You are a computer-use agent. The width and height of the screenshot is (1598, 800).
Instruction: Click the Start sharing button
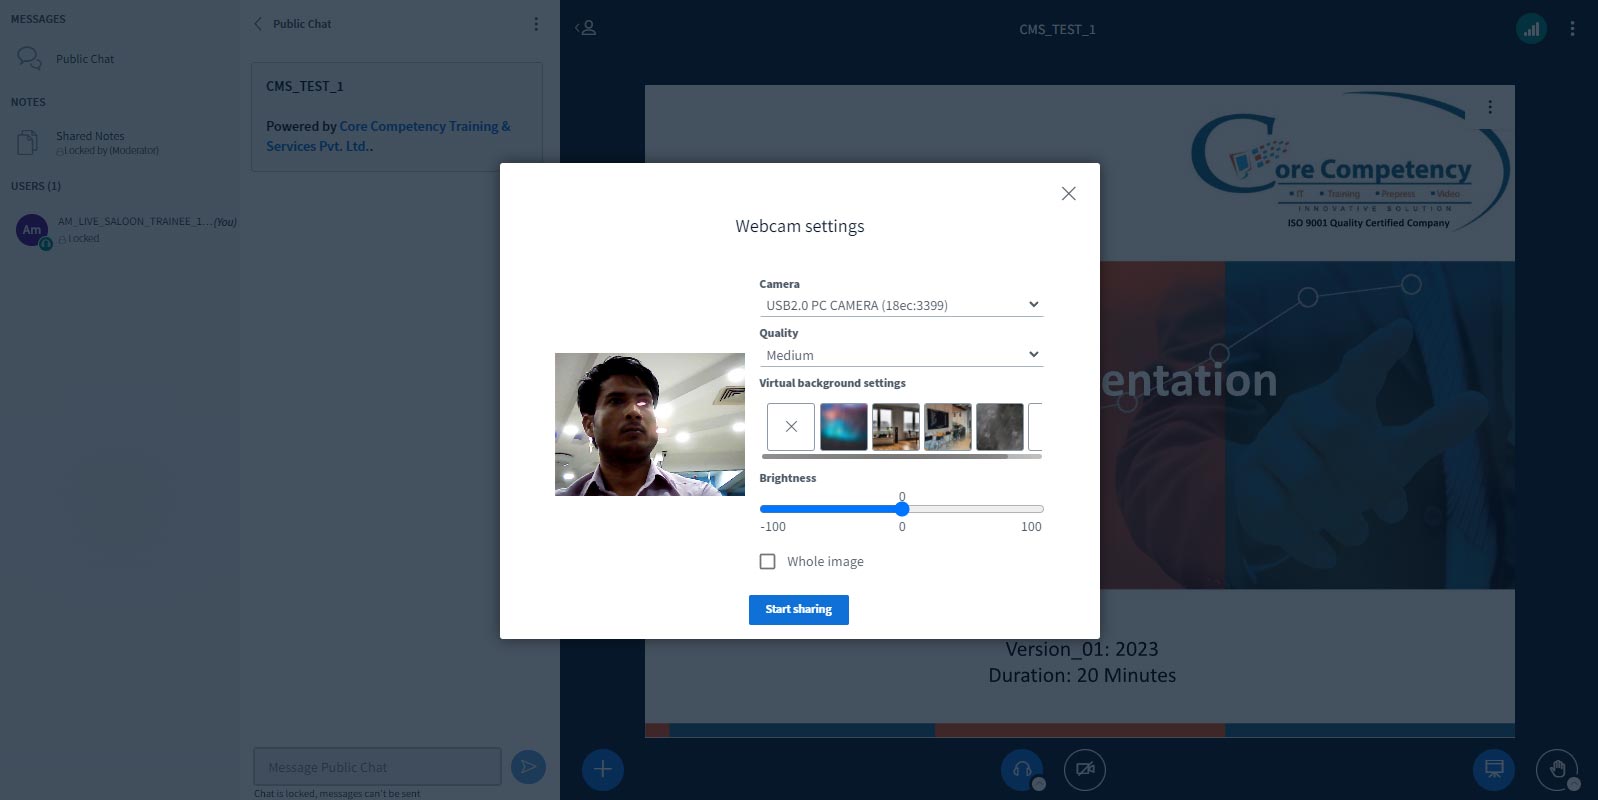[799, 610]
